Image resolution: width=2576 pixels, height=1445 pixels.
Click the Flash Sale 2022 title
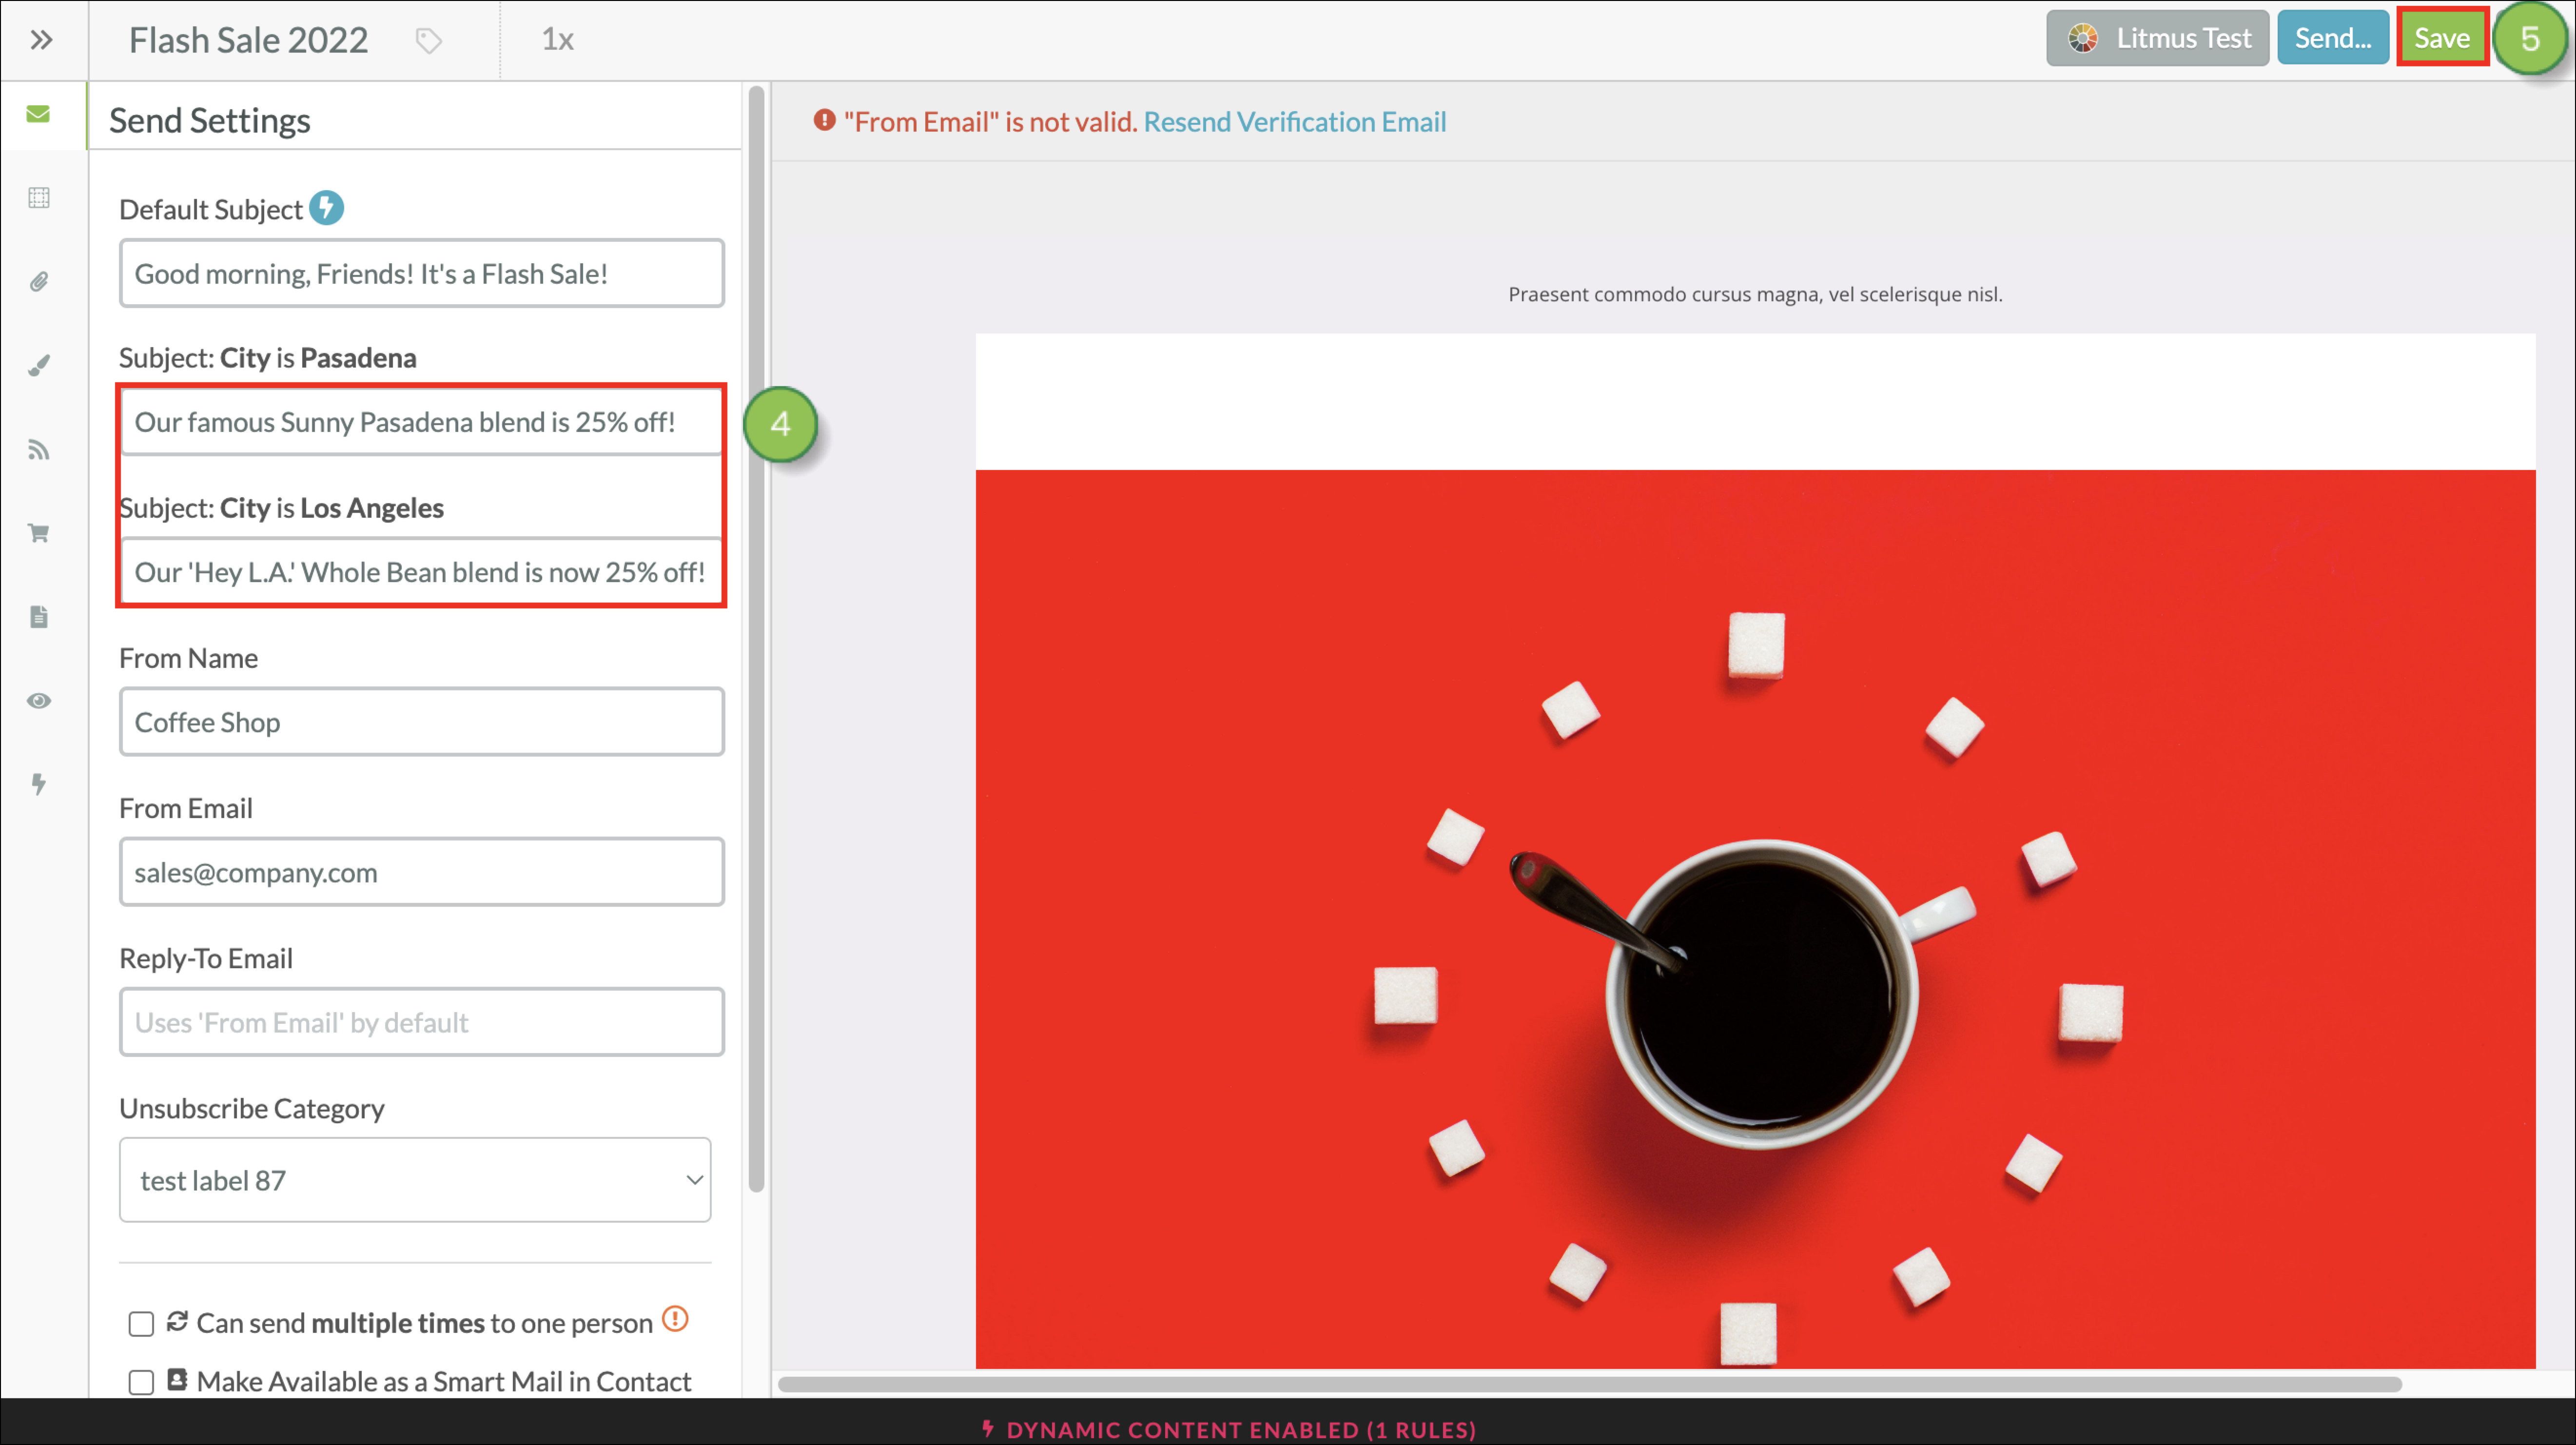coord(249,40)
